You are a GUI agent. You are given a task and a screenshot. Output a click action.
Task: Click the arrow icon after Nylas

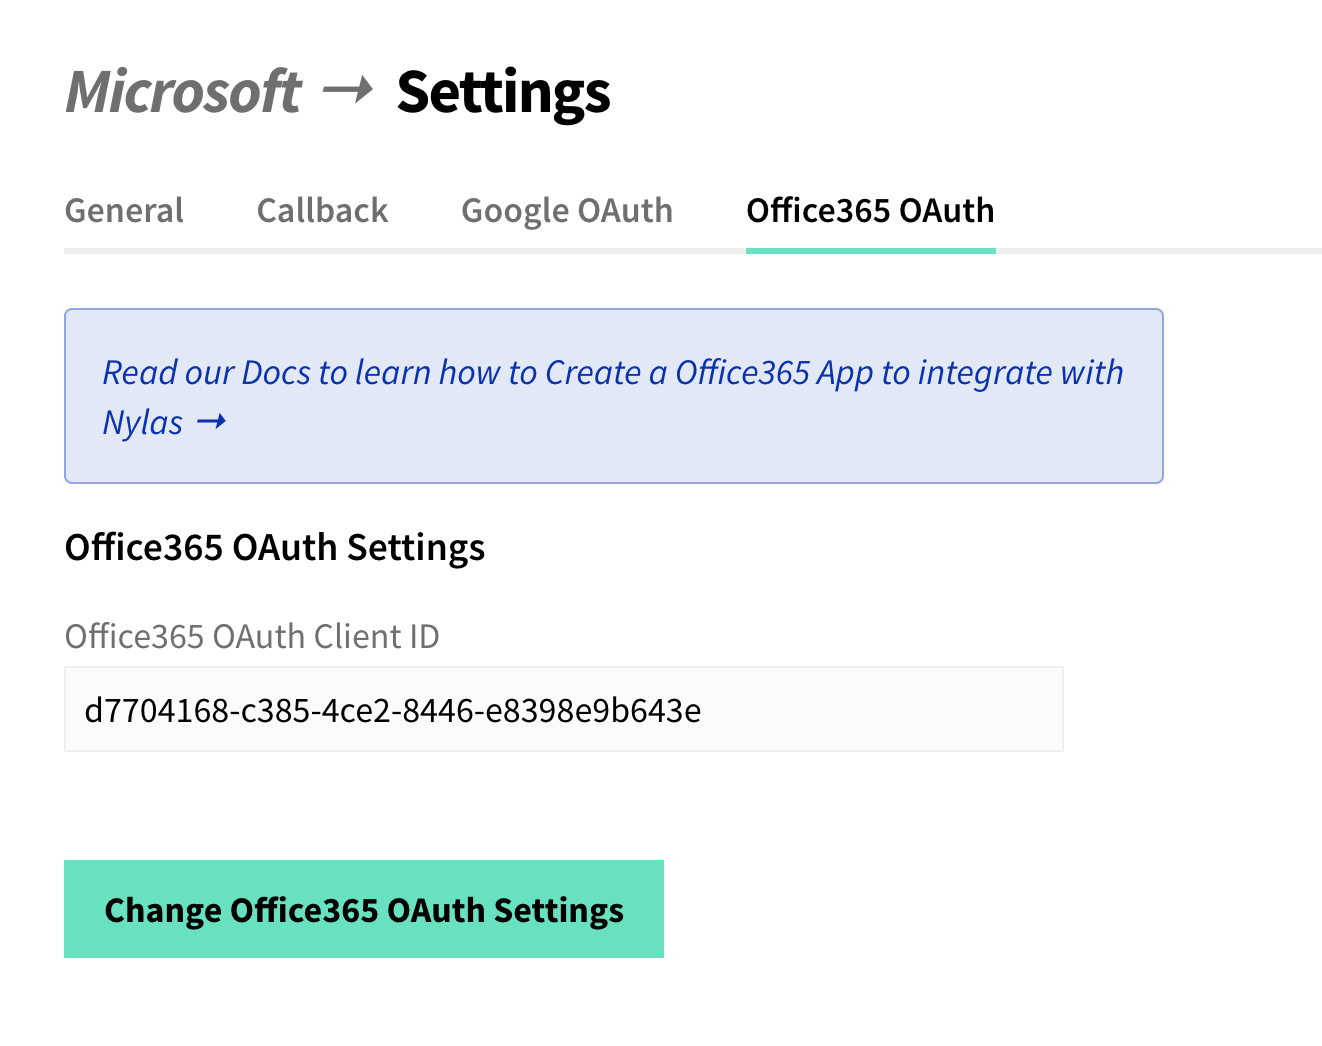click(211, 423)
